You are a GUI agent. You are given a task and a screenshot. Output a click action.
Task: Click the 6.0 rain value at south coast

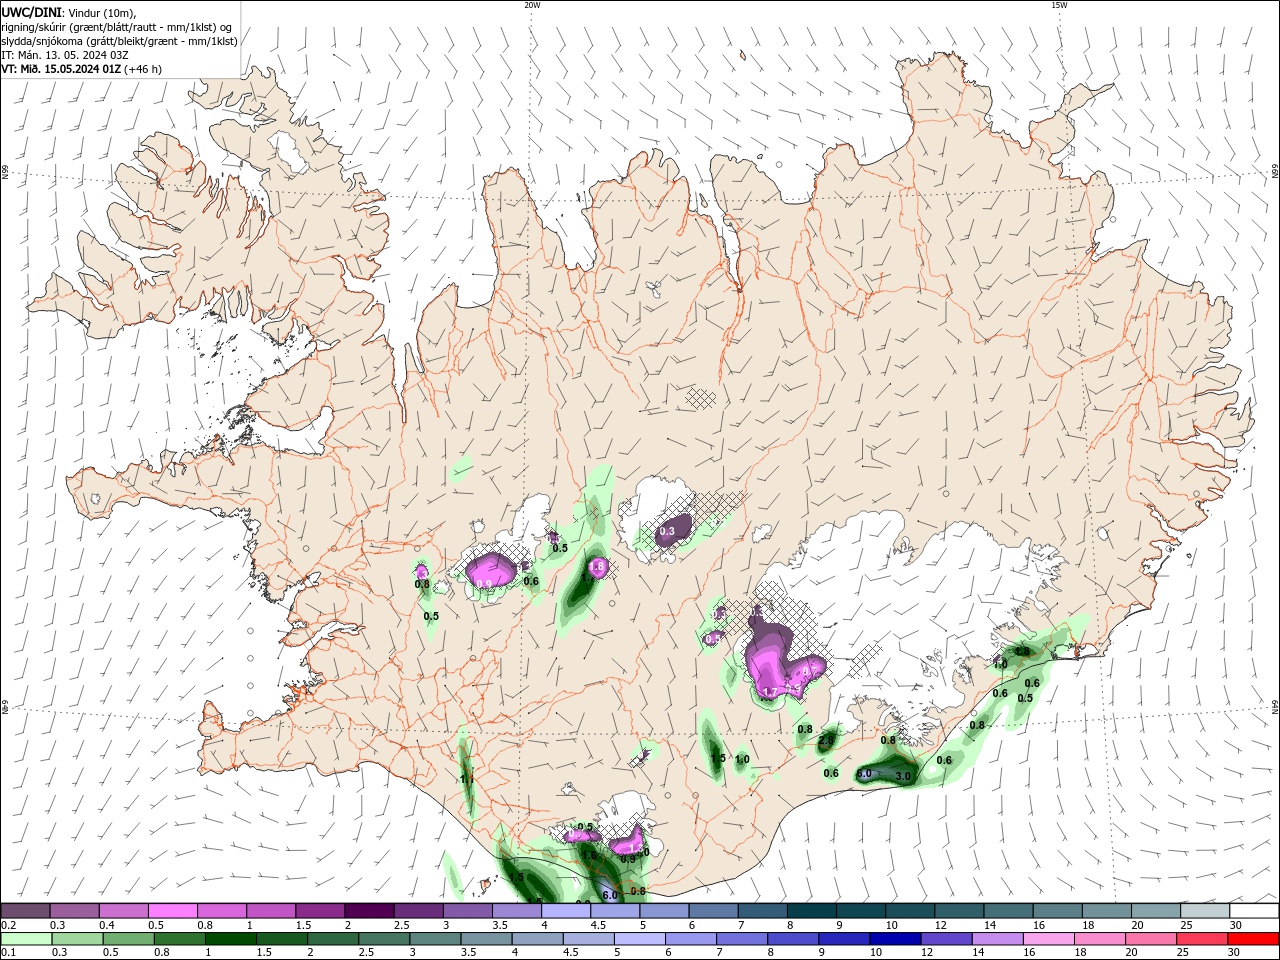coord(610,895)
